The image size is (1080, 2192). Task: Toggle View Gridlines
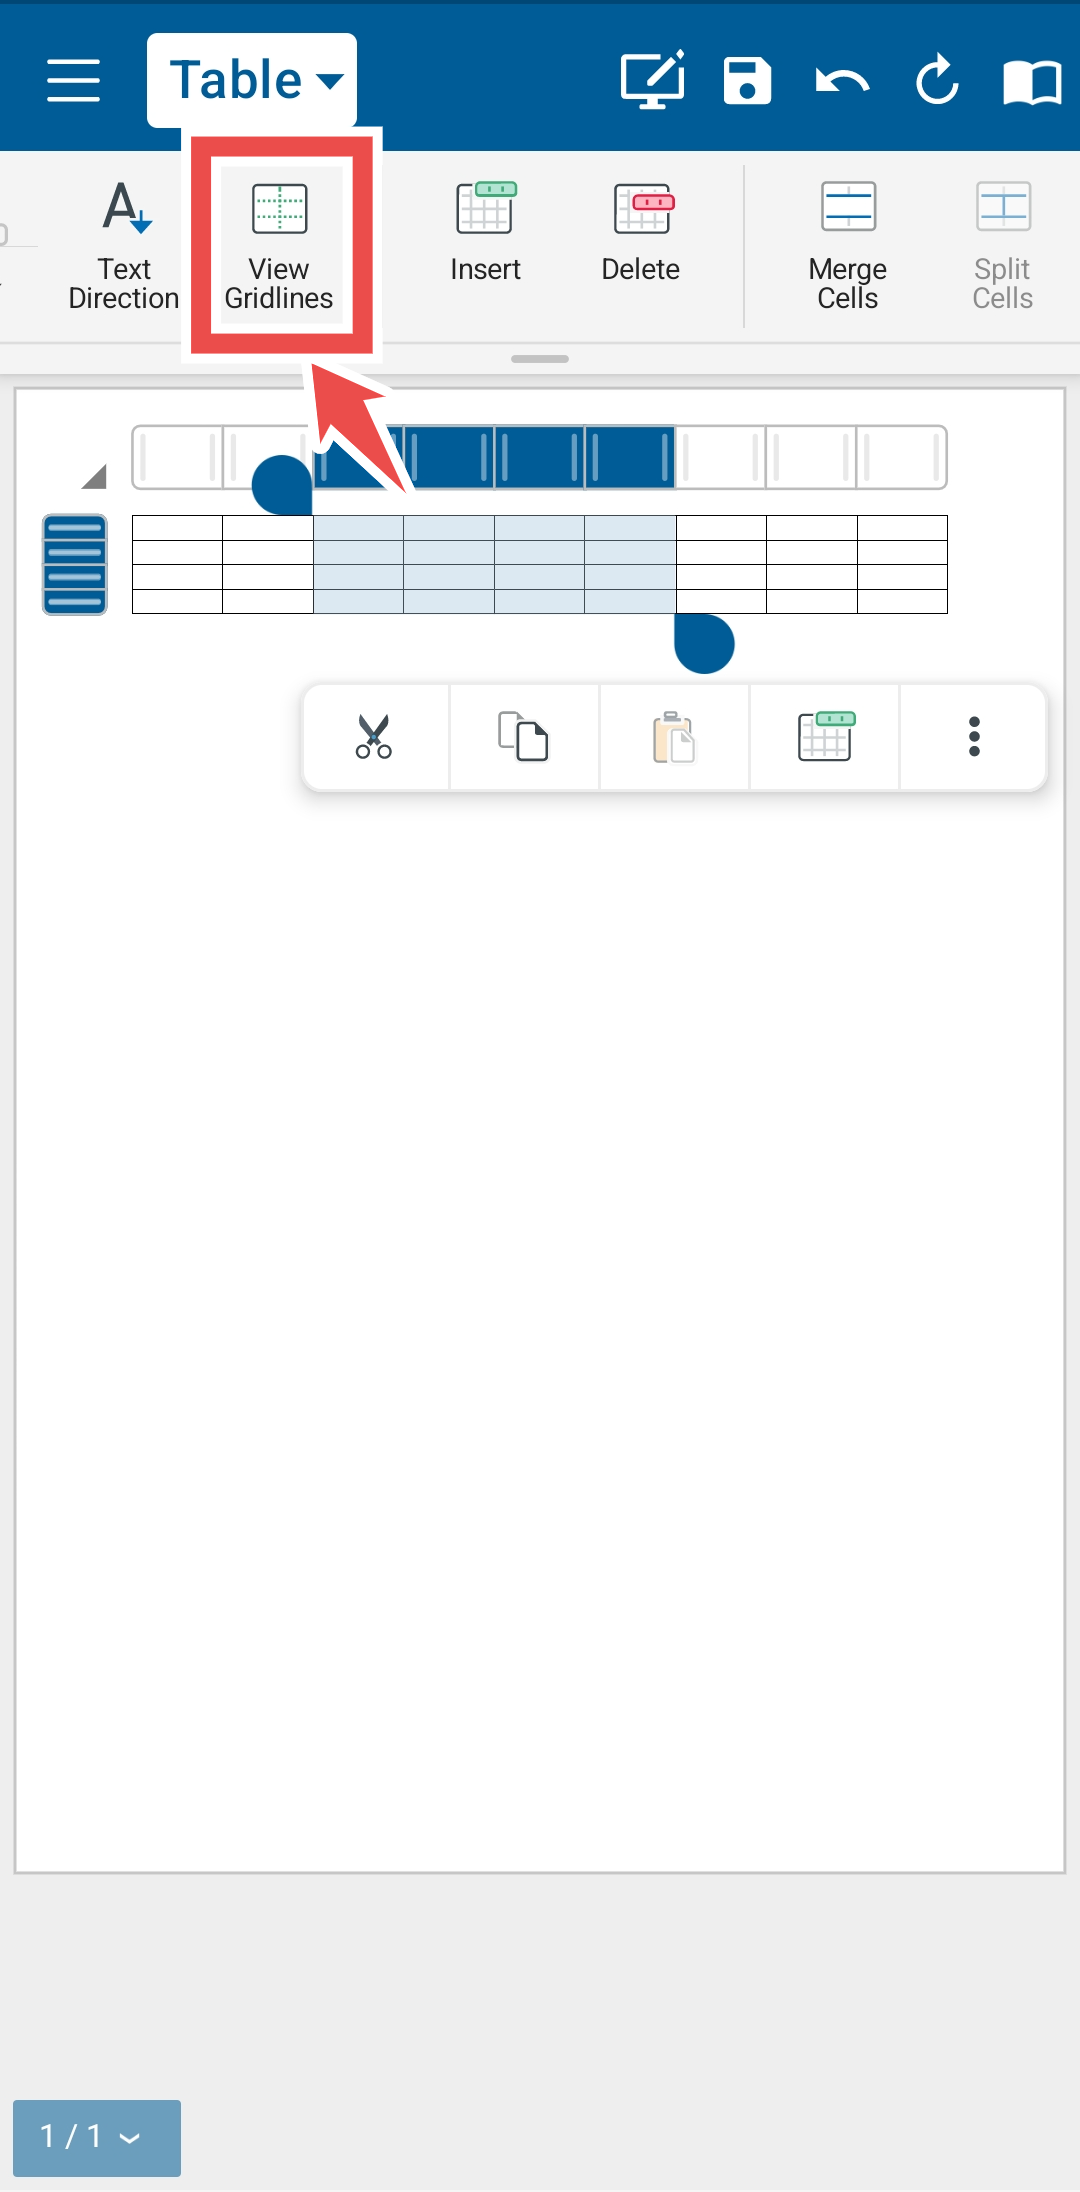279,246
